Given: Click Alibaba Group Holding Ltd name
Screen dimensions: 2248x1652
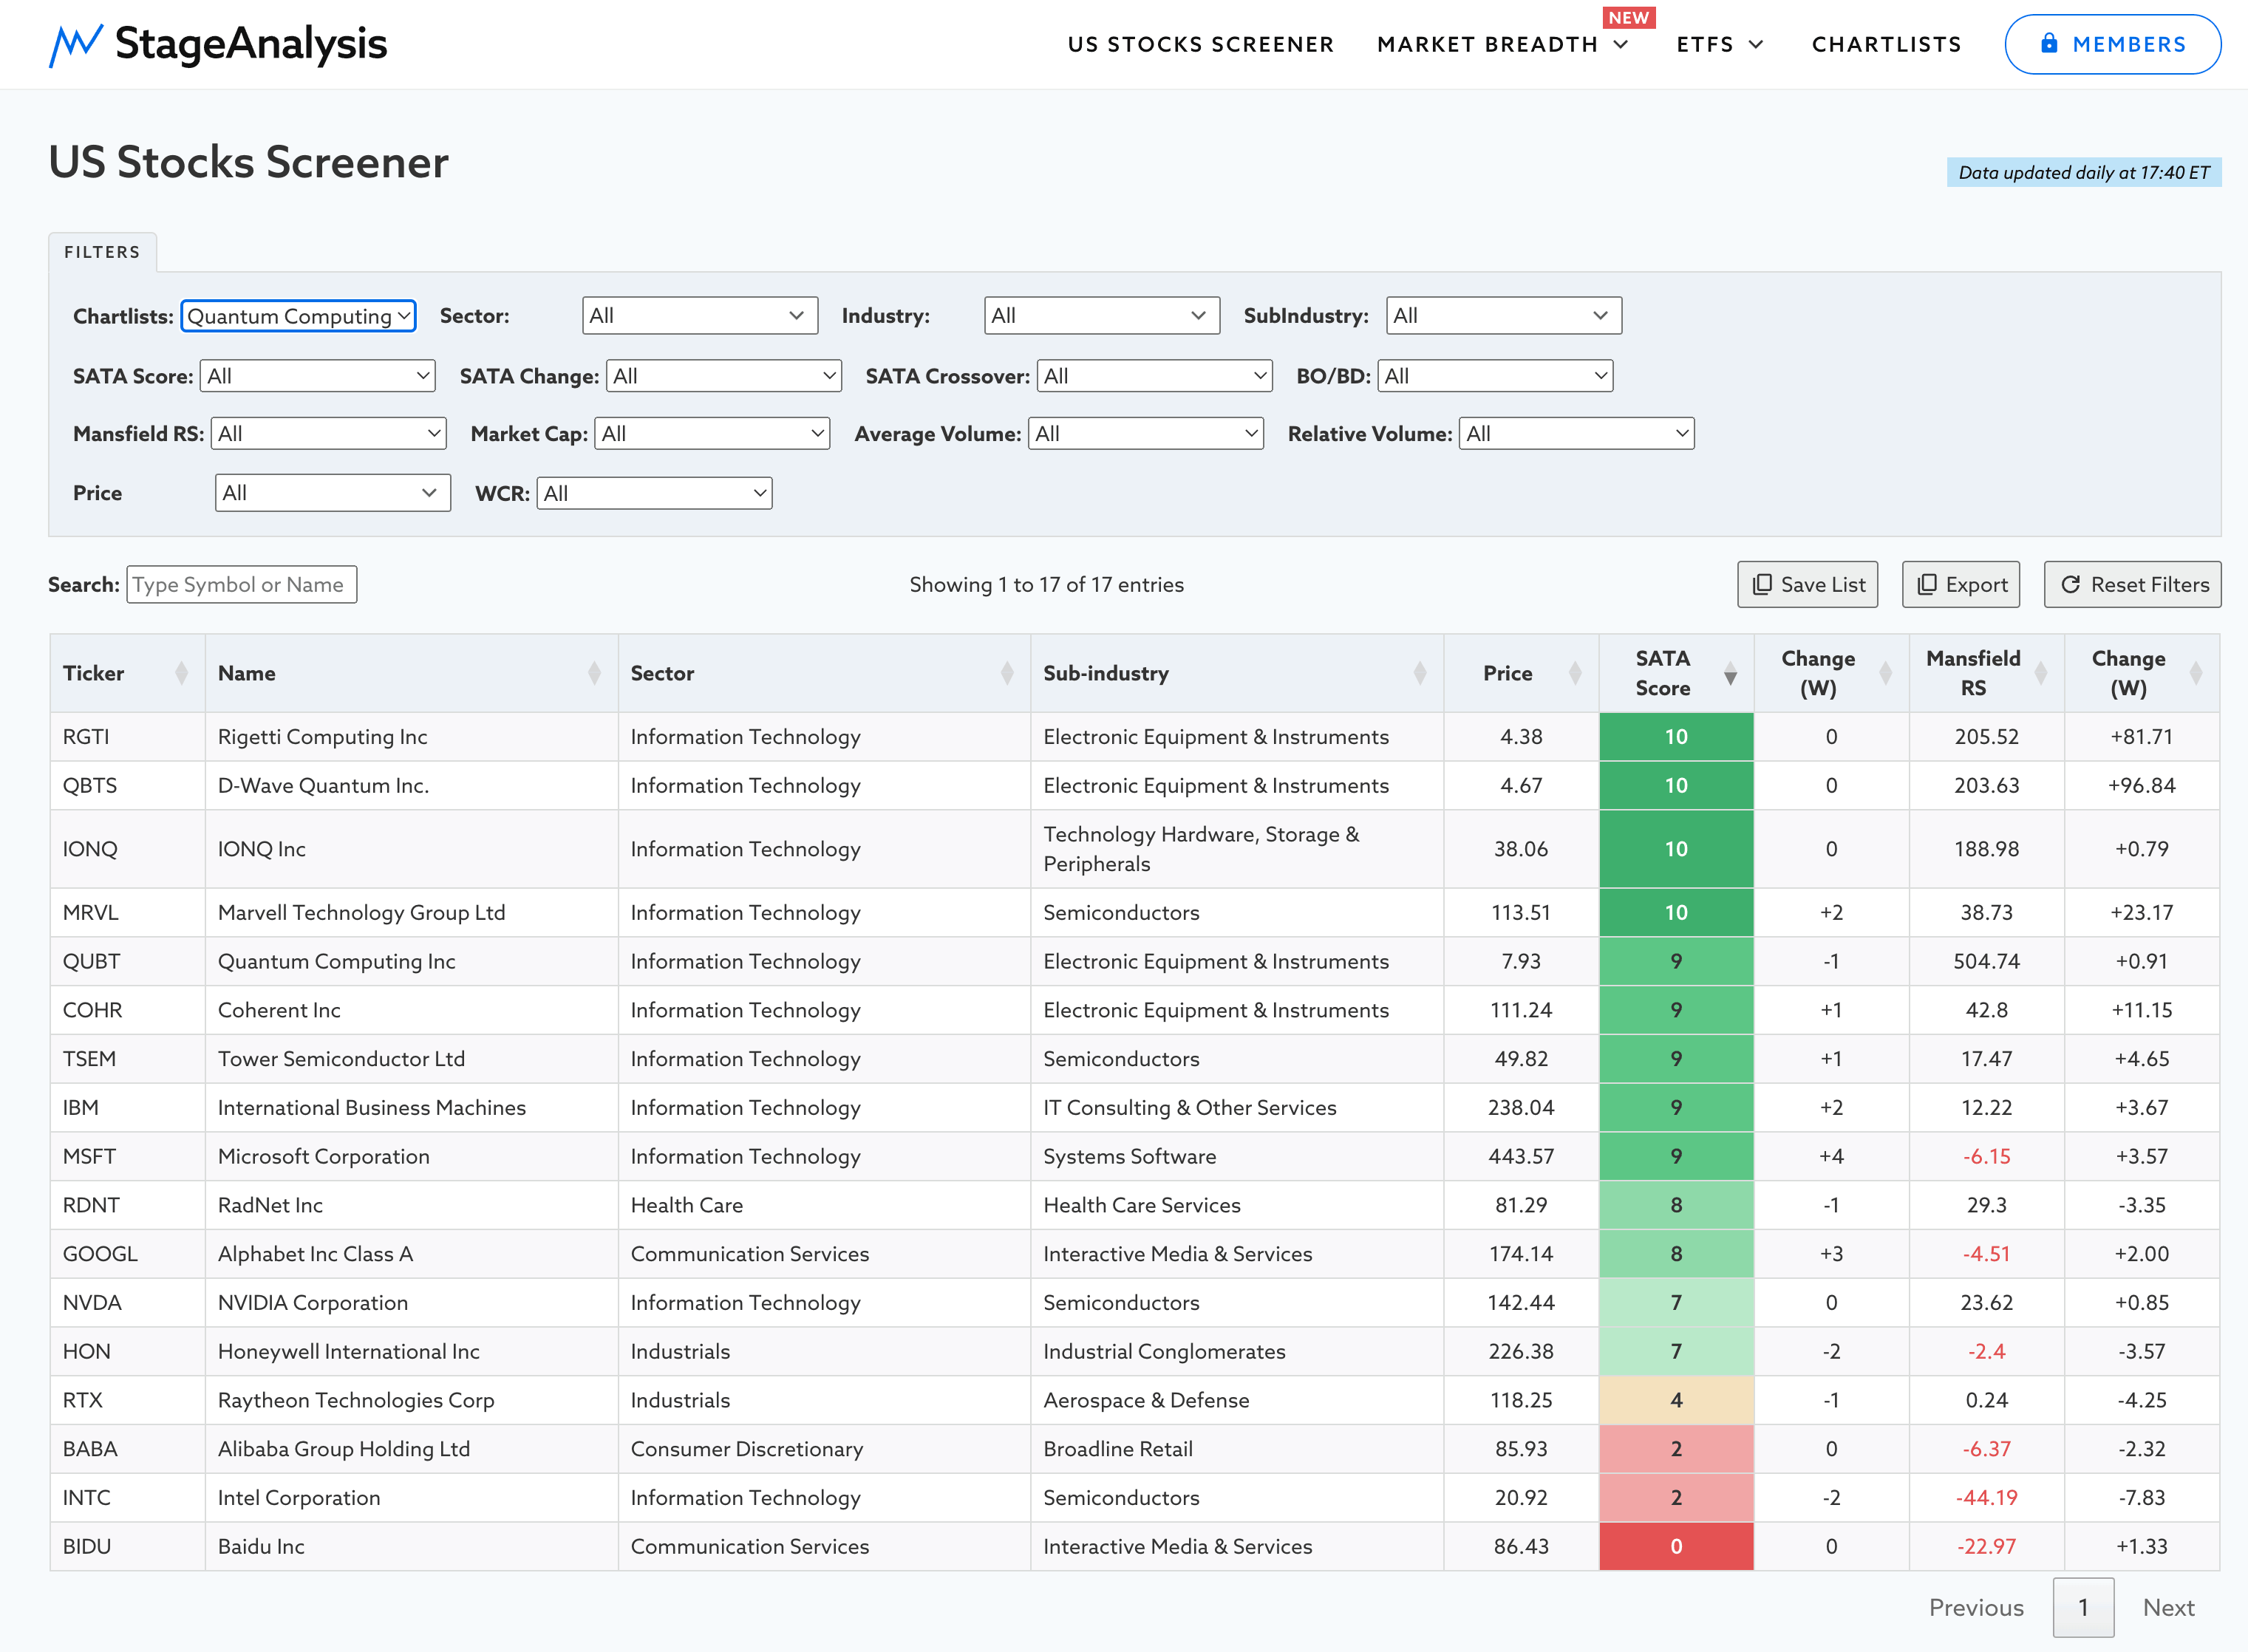Looking at the screenshot, I should [344, 1449].
